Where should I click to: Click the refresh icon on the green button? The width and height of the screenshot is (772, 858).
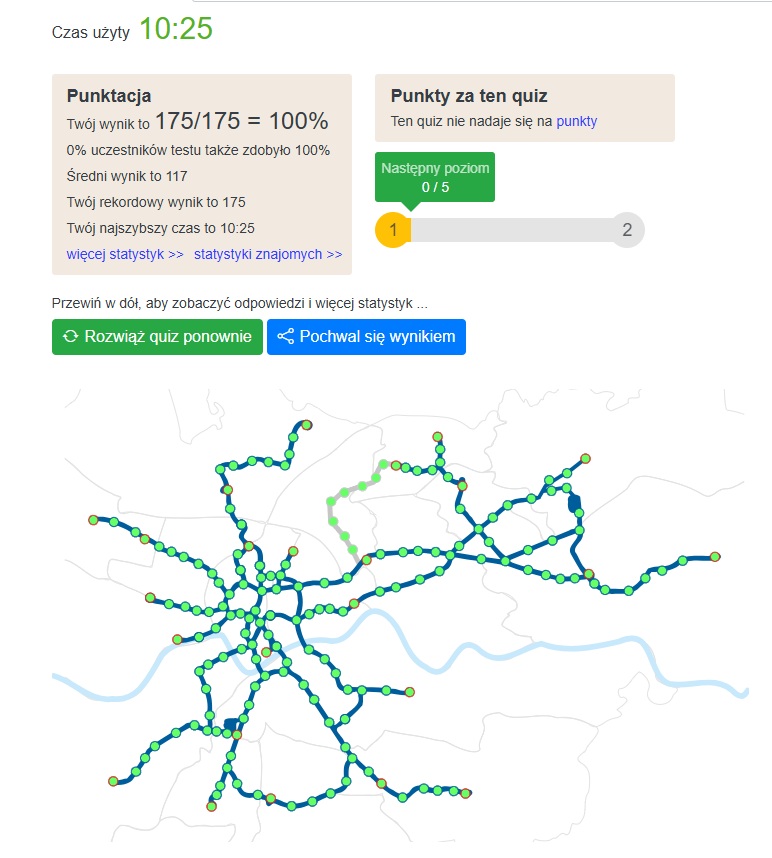tap(71, 337)
